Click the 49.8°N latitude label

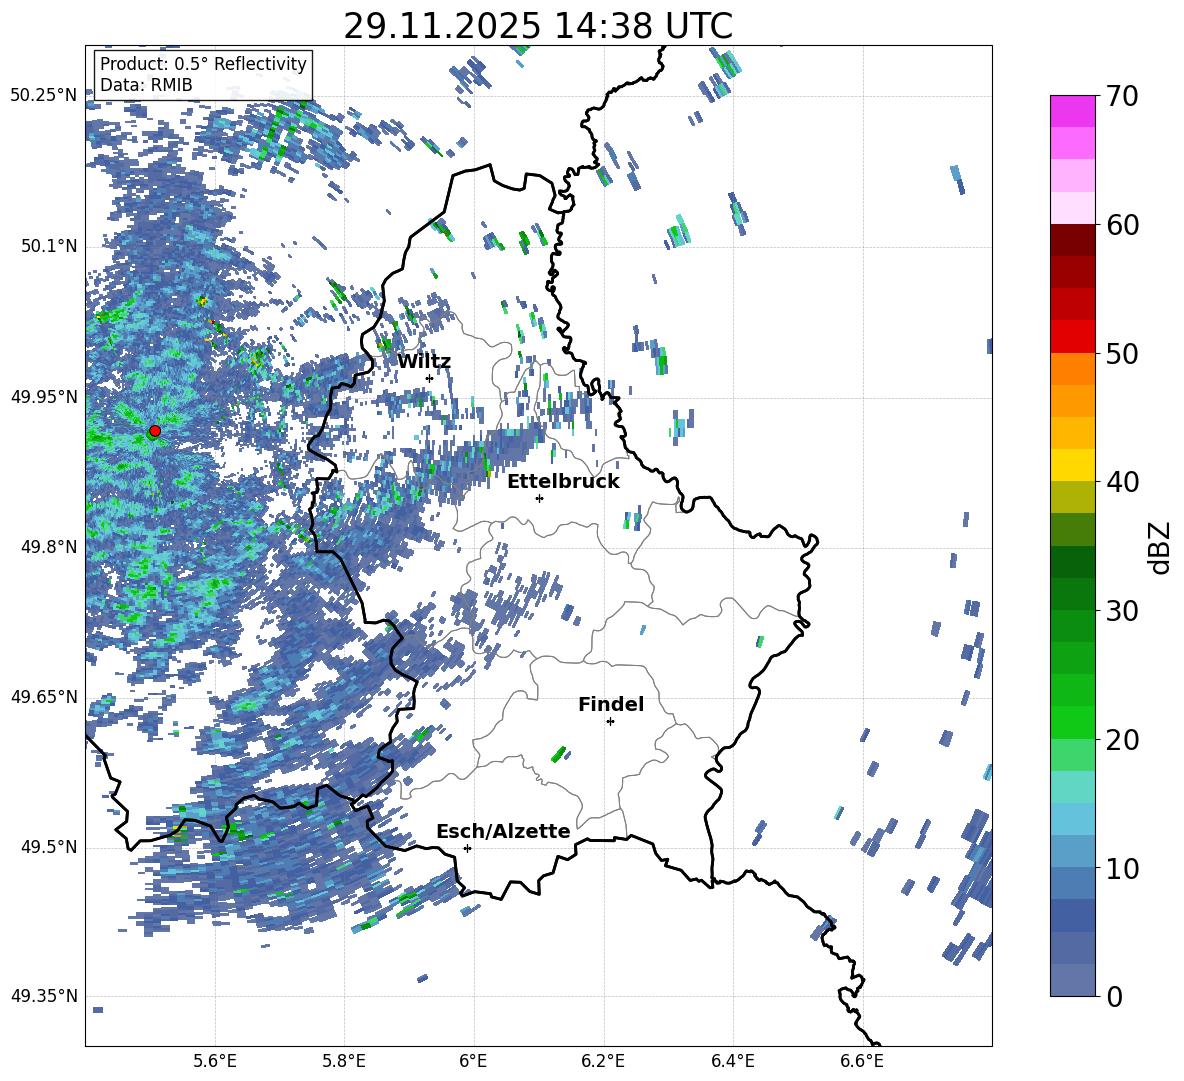coord(49,547)
